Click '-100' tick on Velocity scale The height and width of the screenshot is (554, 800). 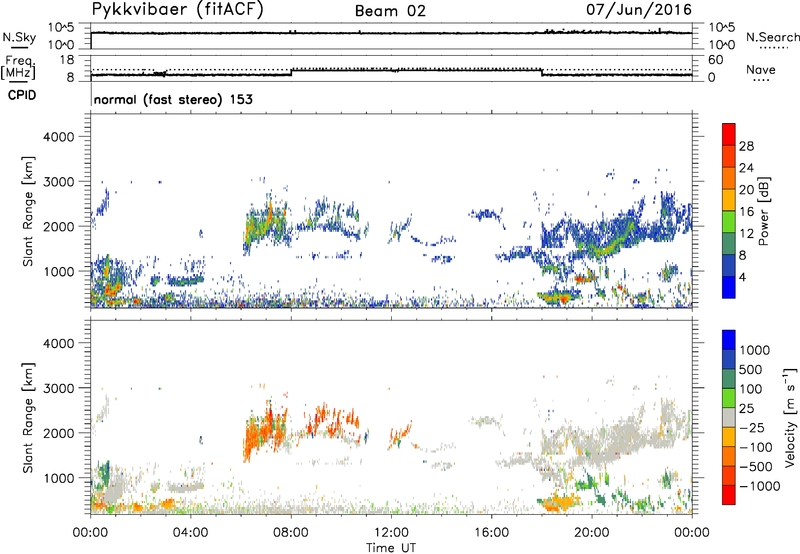(756, 447)
